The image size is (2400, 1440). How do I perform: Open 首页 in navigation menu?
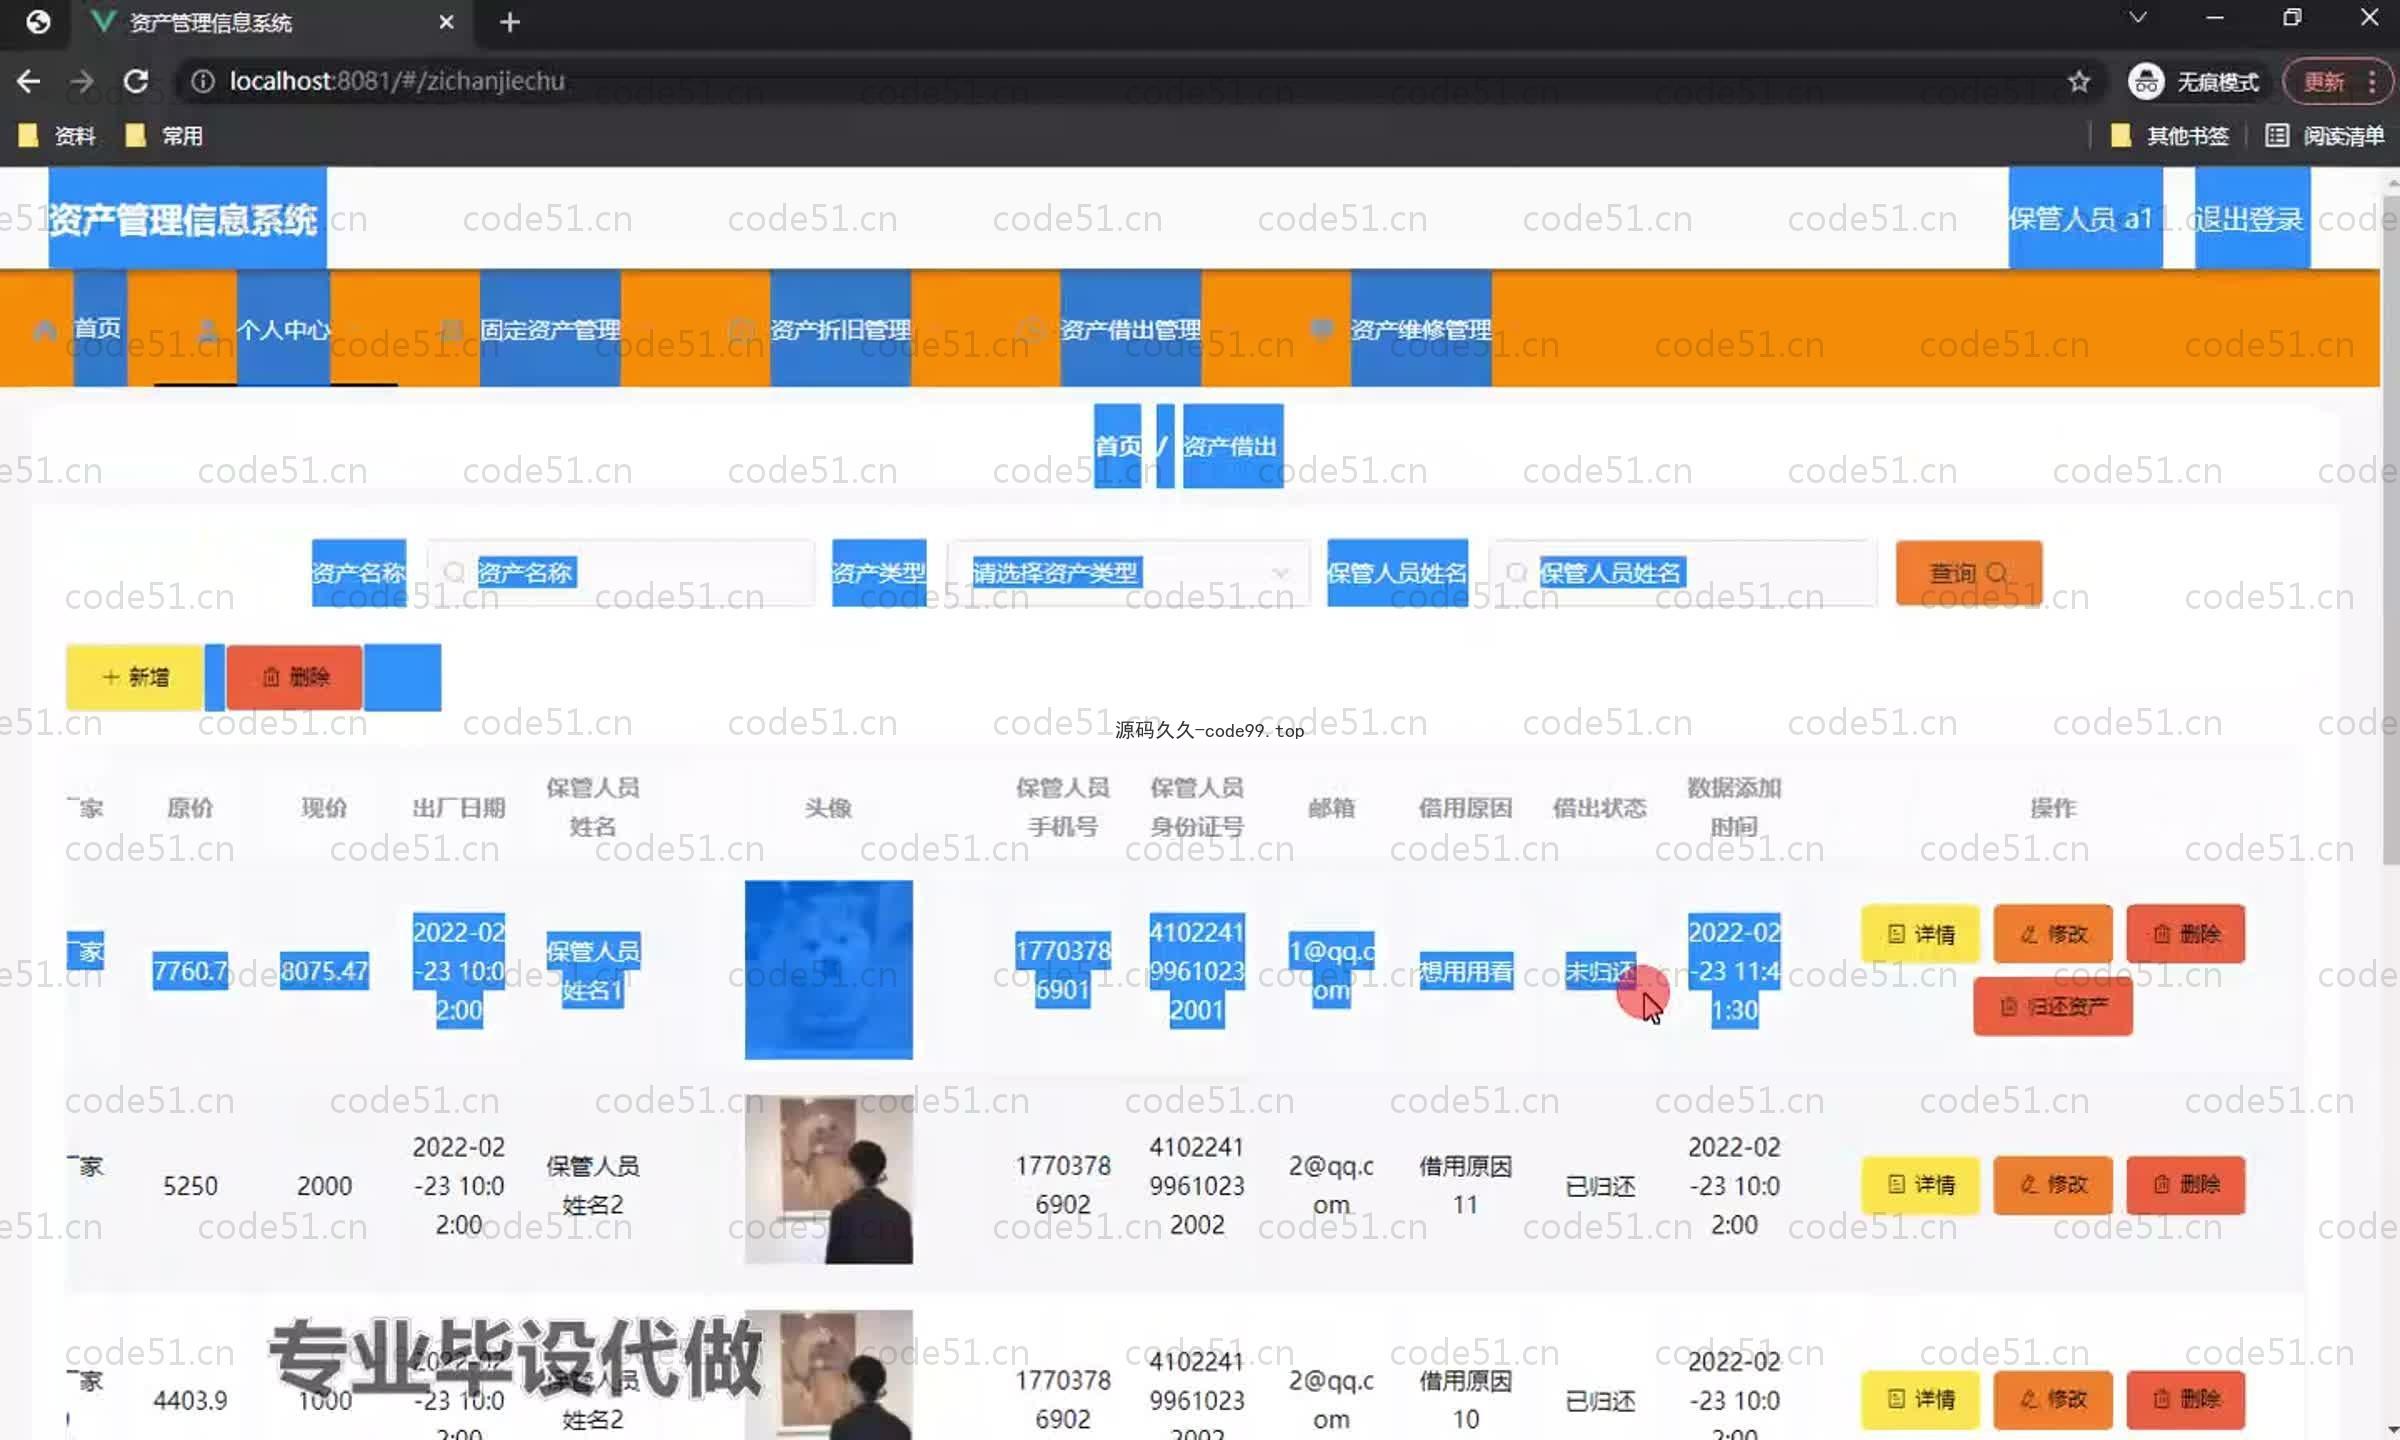click(x=98, y=328)
